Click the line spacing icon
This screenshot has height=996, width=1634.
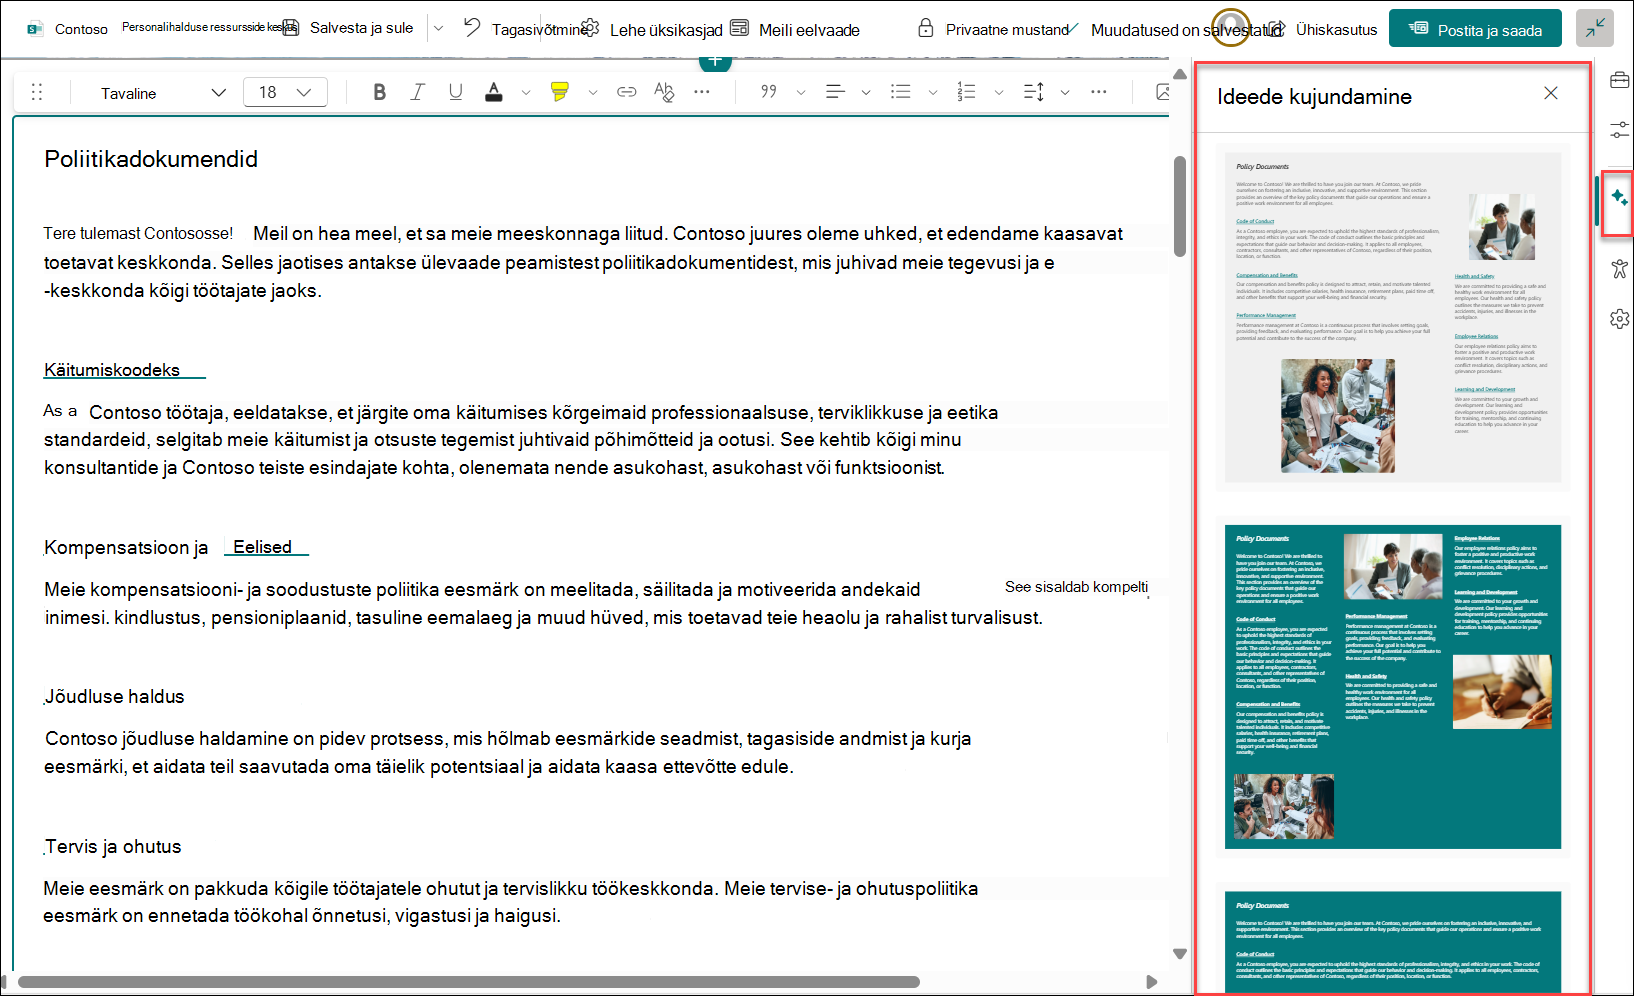point(1034,92)
